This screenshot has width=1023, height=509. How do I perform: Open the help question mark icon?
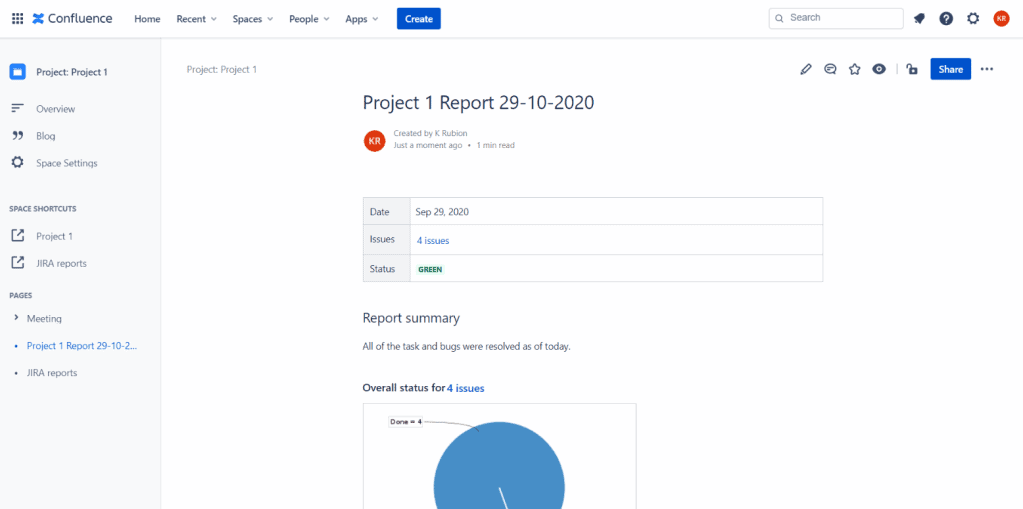coord(946,19)
